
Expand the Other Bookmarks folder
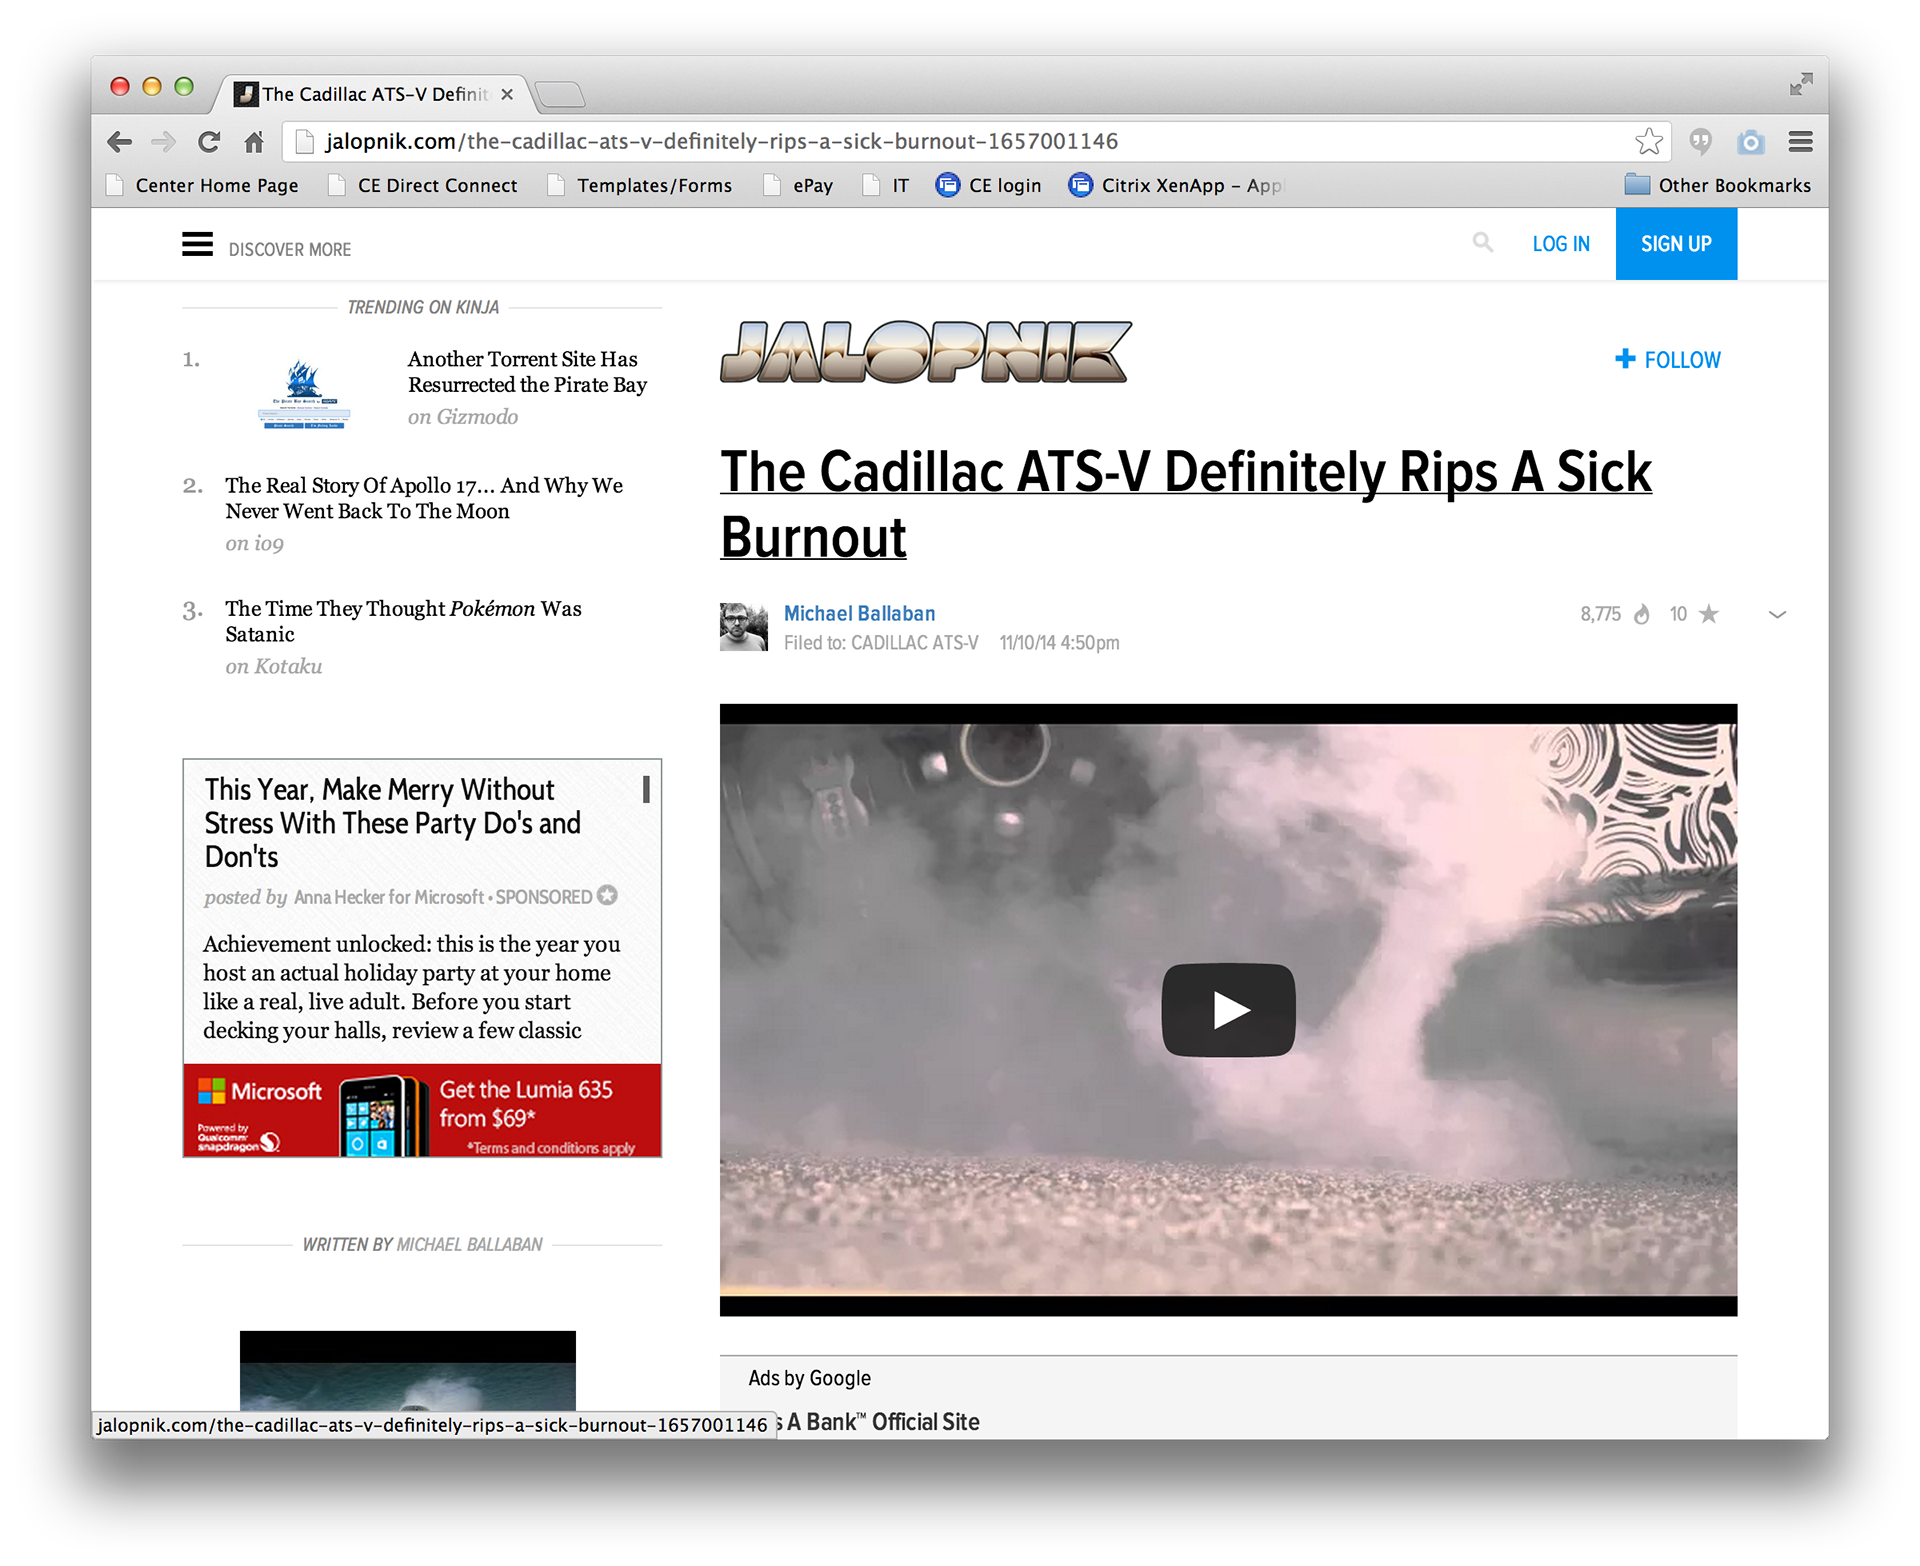pyautogui.click(x=1718, y=186)
